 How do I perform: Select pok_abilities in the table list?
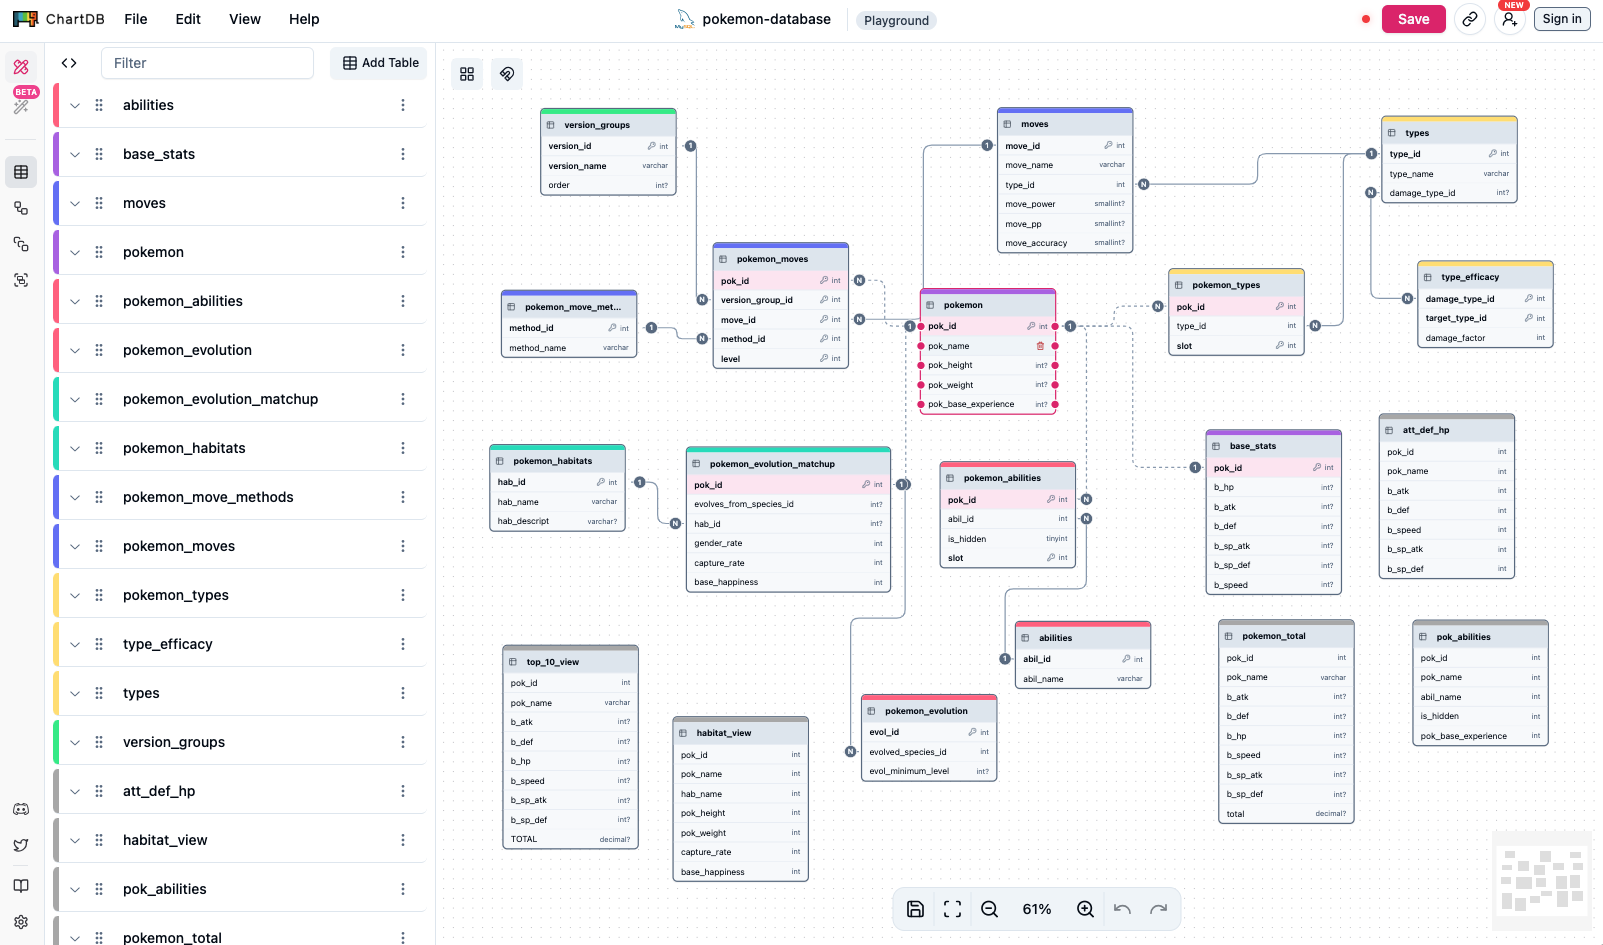(165, 889)
